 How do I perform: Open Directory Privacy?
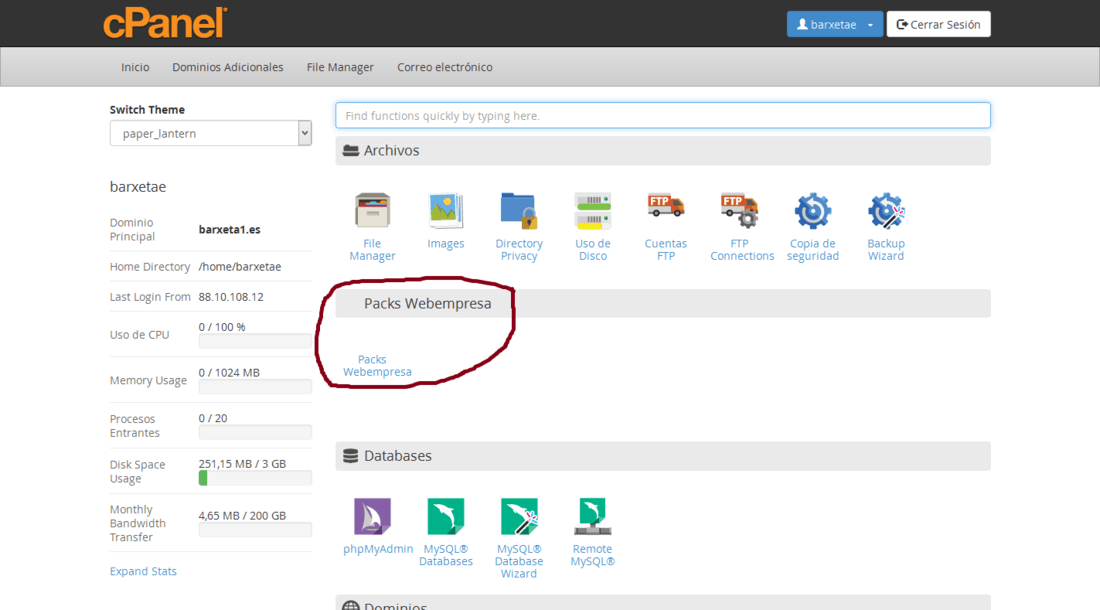coord(518,210)
